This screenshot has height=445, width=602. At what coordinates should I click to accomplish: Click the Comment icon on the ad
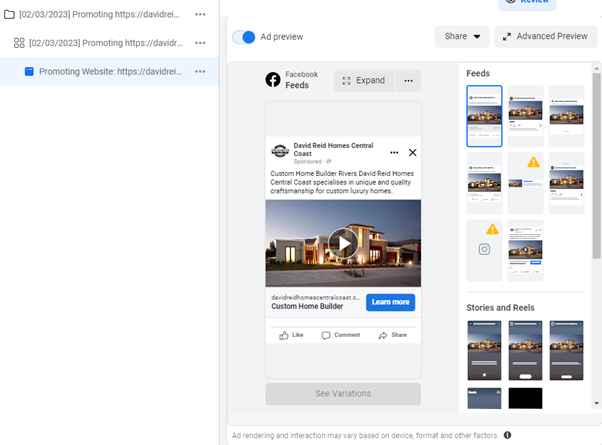click(340, 335)
